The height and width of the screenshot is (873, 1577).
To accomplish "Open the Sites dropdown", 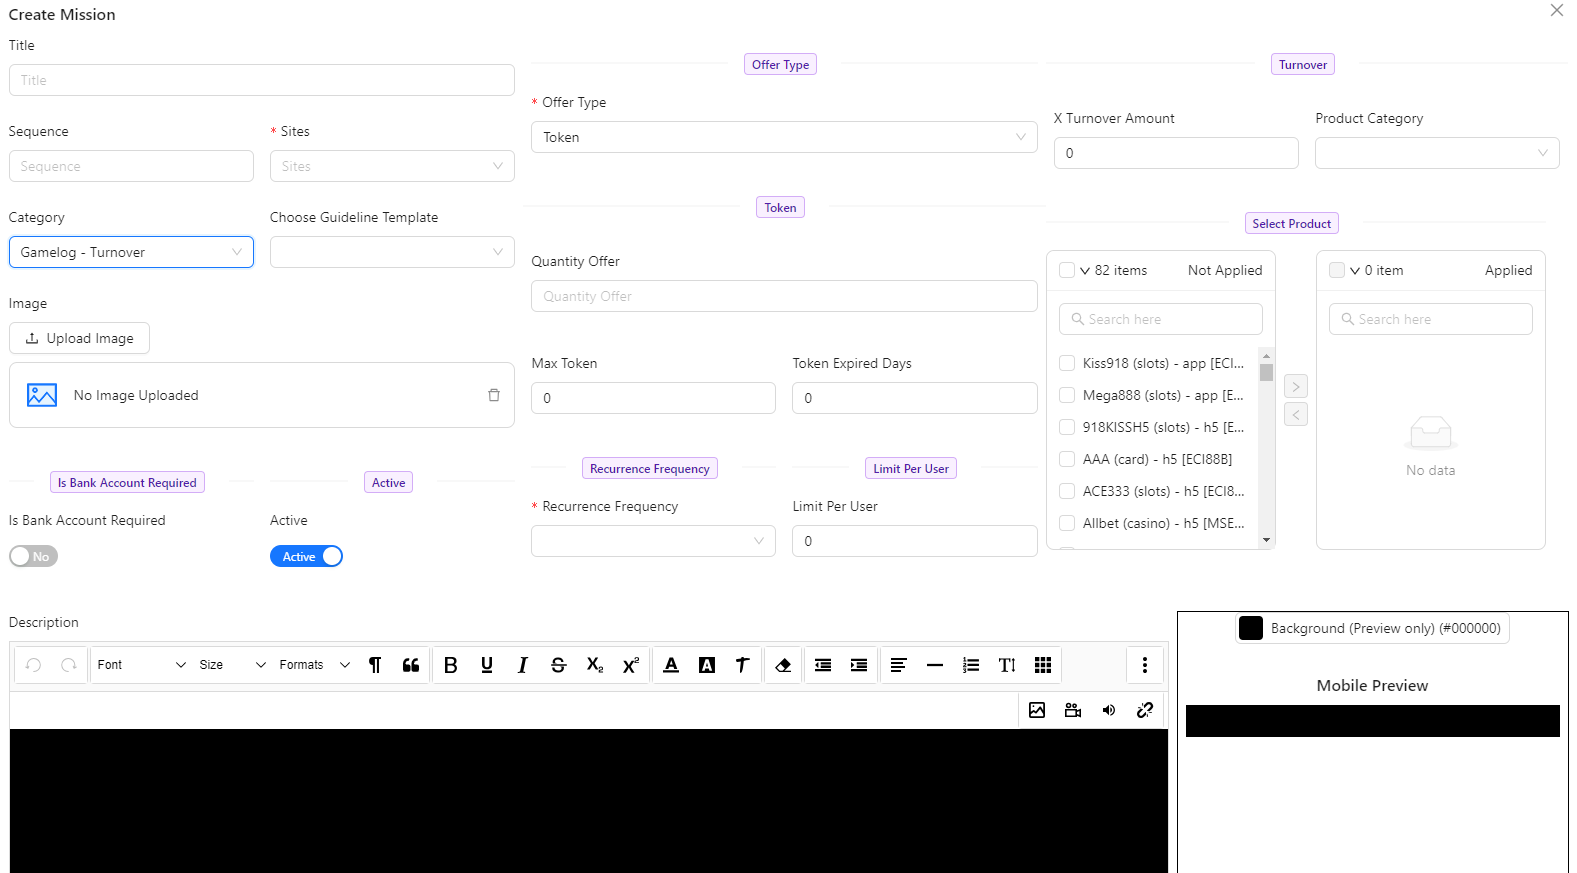I will (392, 166).
